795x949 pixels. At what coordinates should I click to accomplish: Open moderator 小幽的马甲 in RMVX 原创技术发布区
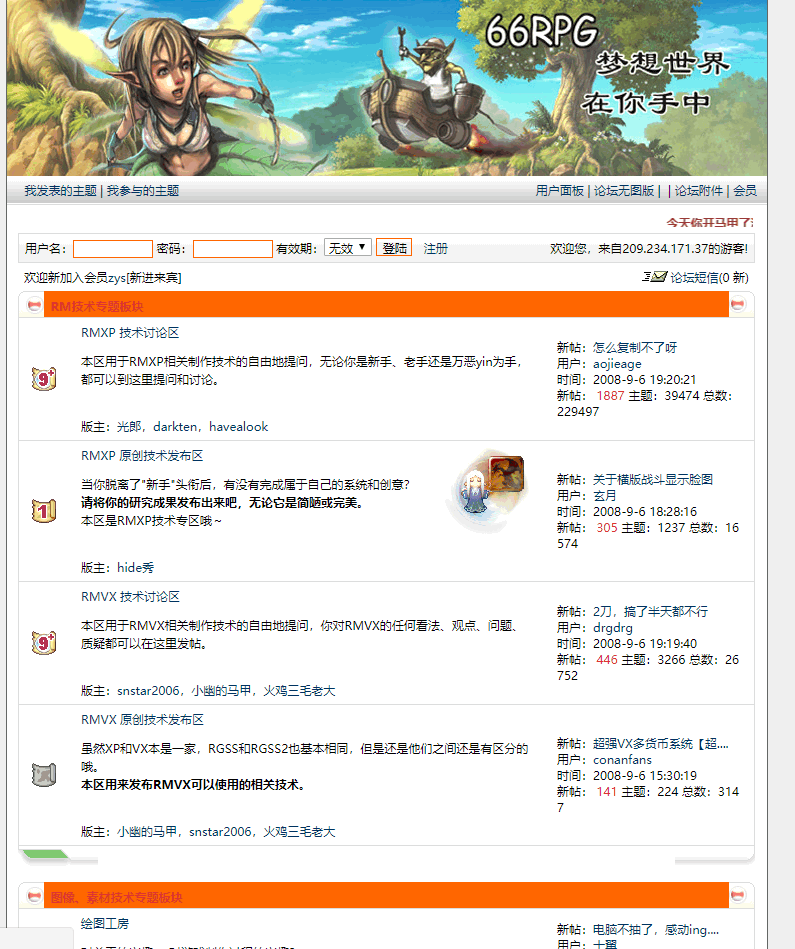147,832
